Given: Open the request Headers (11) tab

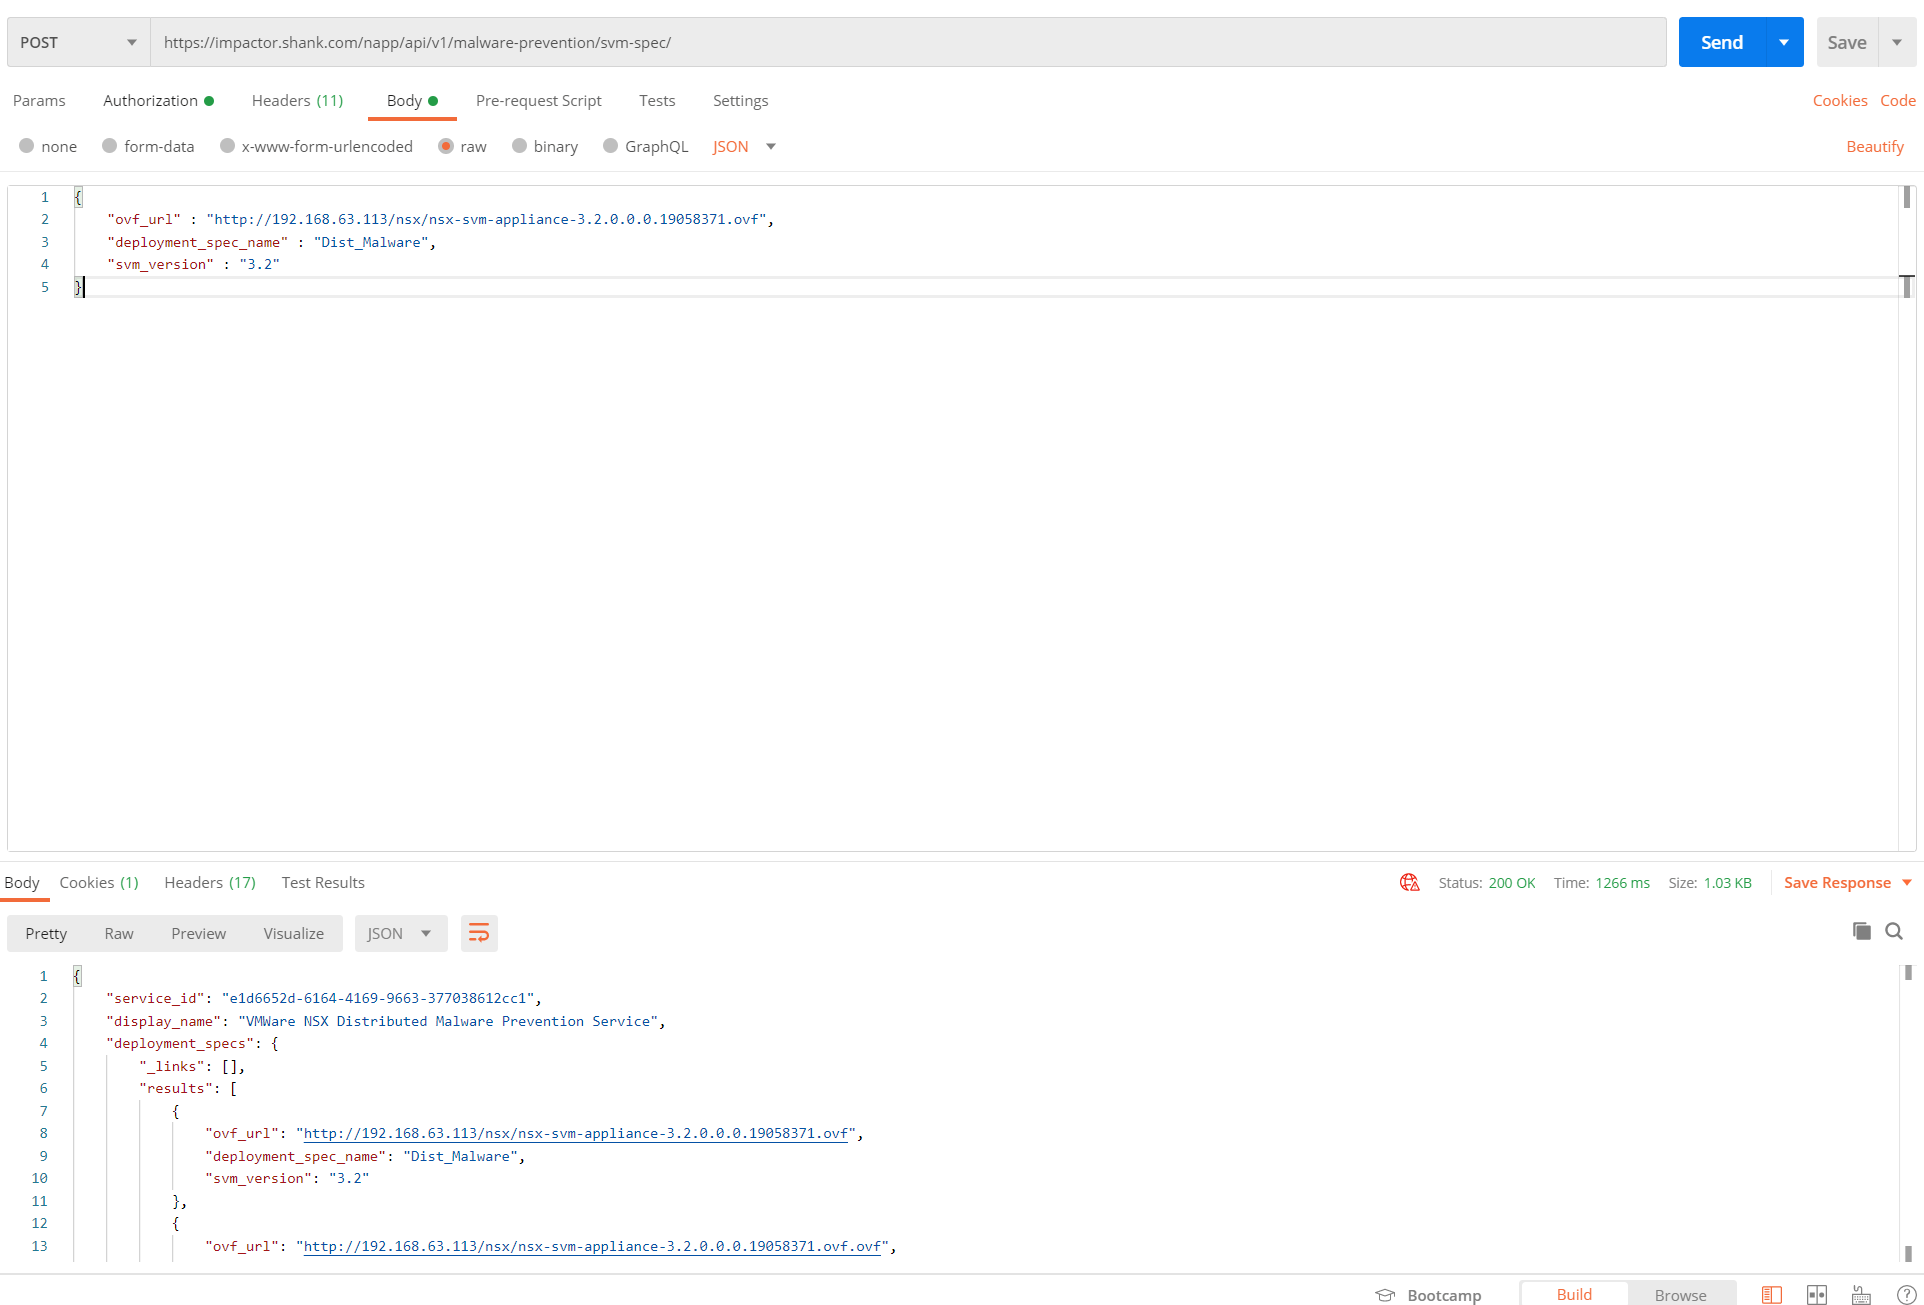Looking at the screenshot, I should [297, 100].
